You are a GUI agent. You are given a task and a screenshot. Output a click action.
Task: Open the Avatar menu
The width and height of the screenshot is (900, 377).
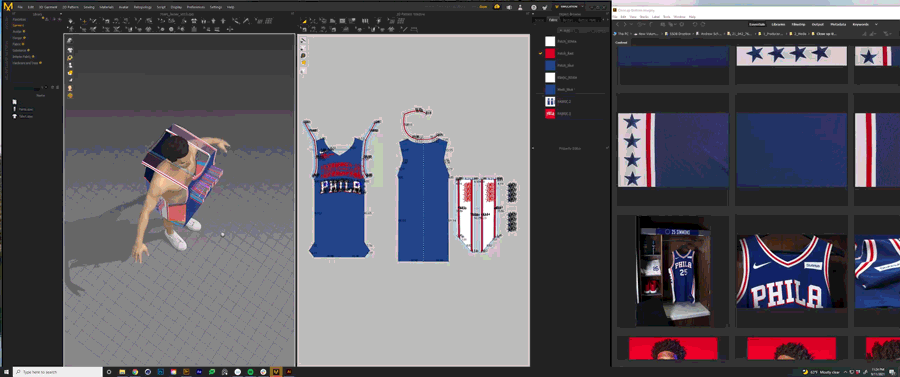click(x=123, y=7)
